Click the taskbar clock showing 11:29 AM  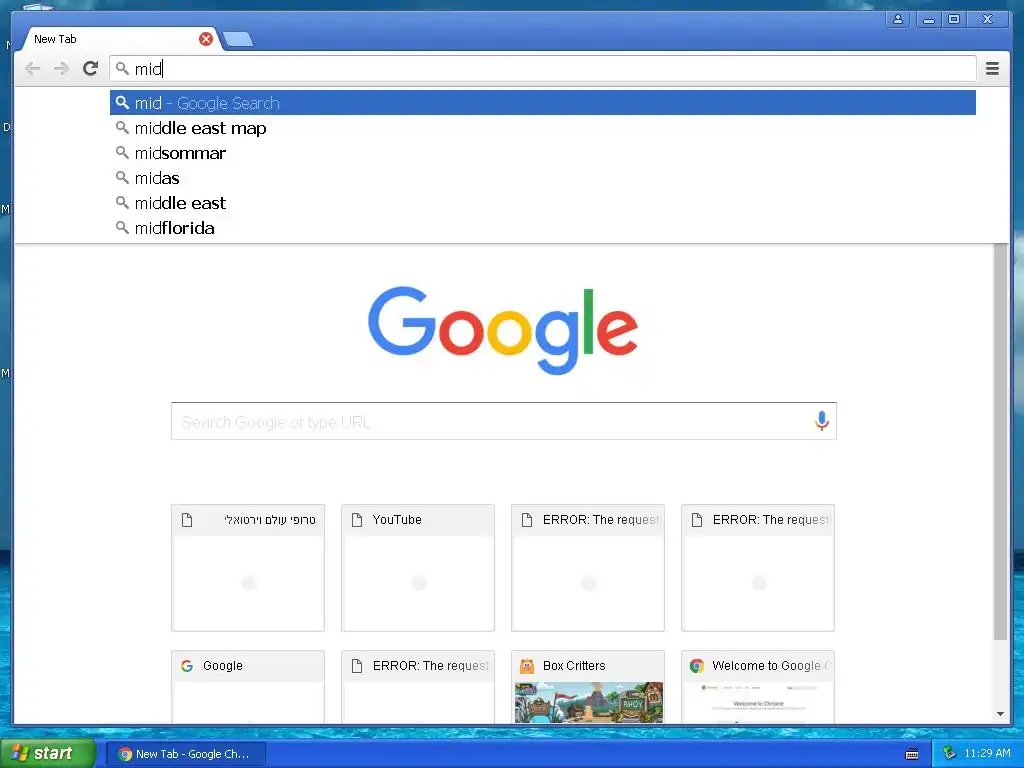pyautogui.click(x=987, y=753)
